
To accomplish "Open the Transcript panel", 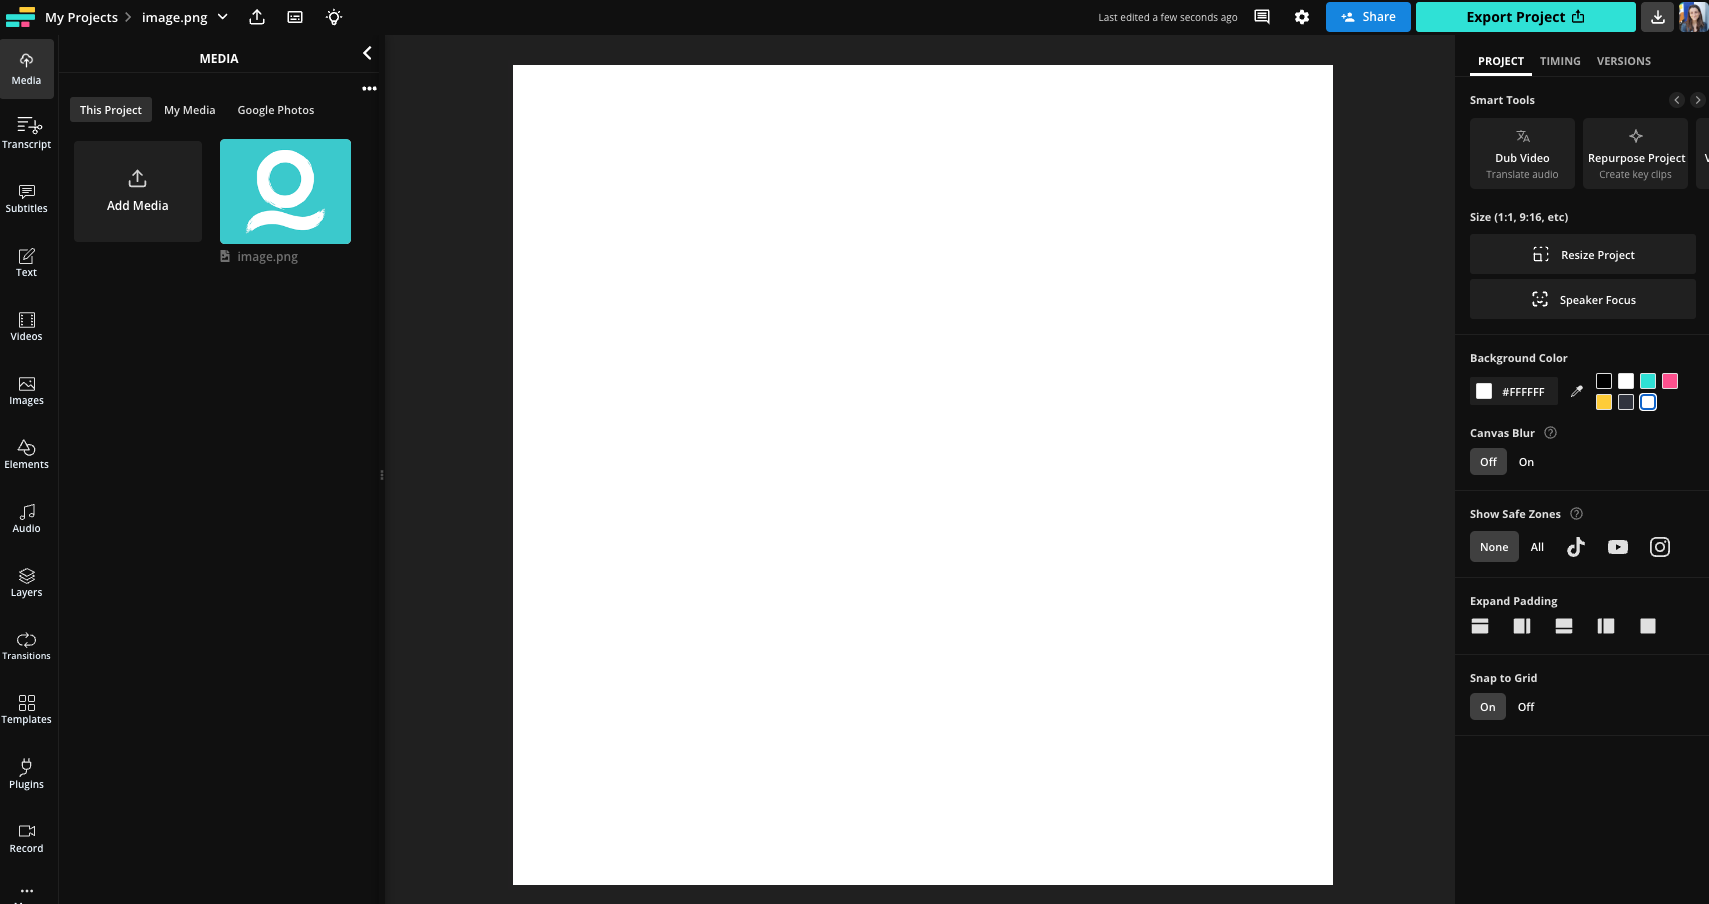I will 26,133.
